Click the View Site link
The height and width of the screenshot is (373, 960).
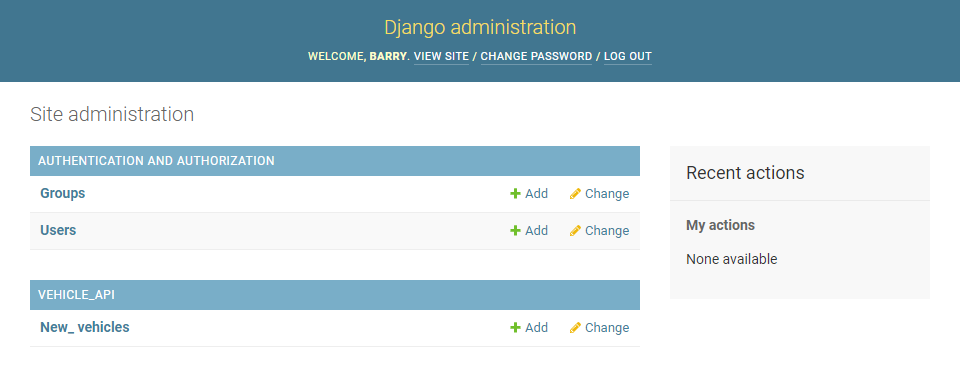tap(441, 56)
